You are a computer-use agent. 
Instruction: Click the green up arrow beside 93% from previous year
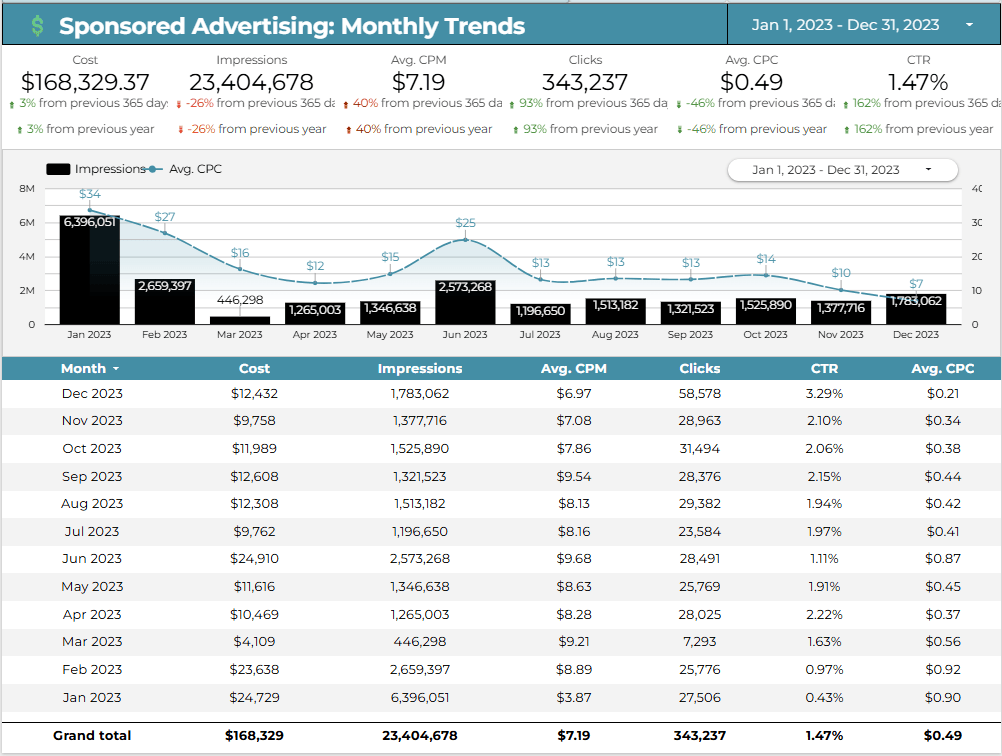click(x=516, y=130)
